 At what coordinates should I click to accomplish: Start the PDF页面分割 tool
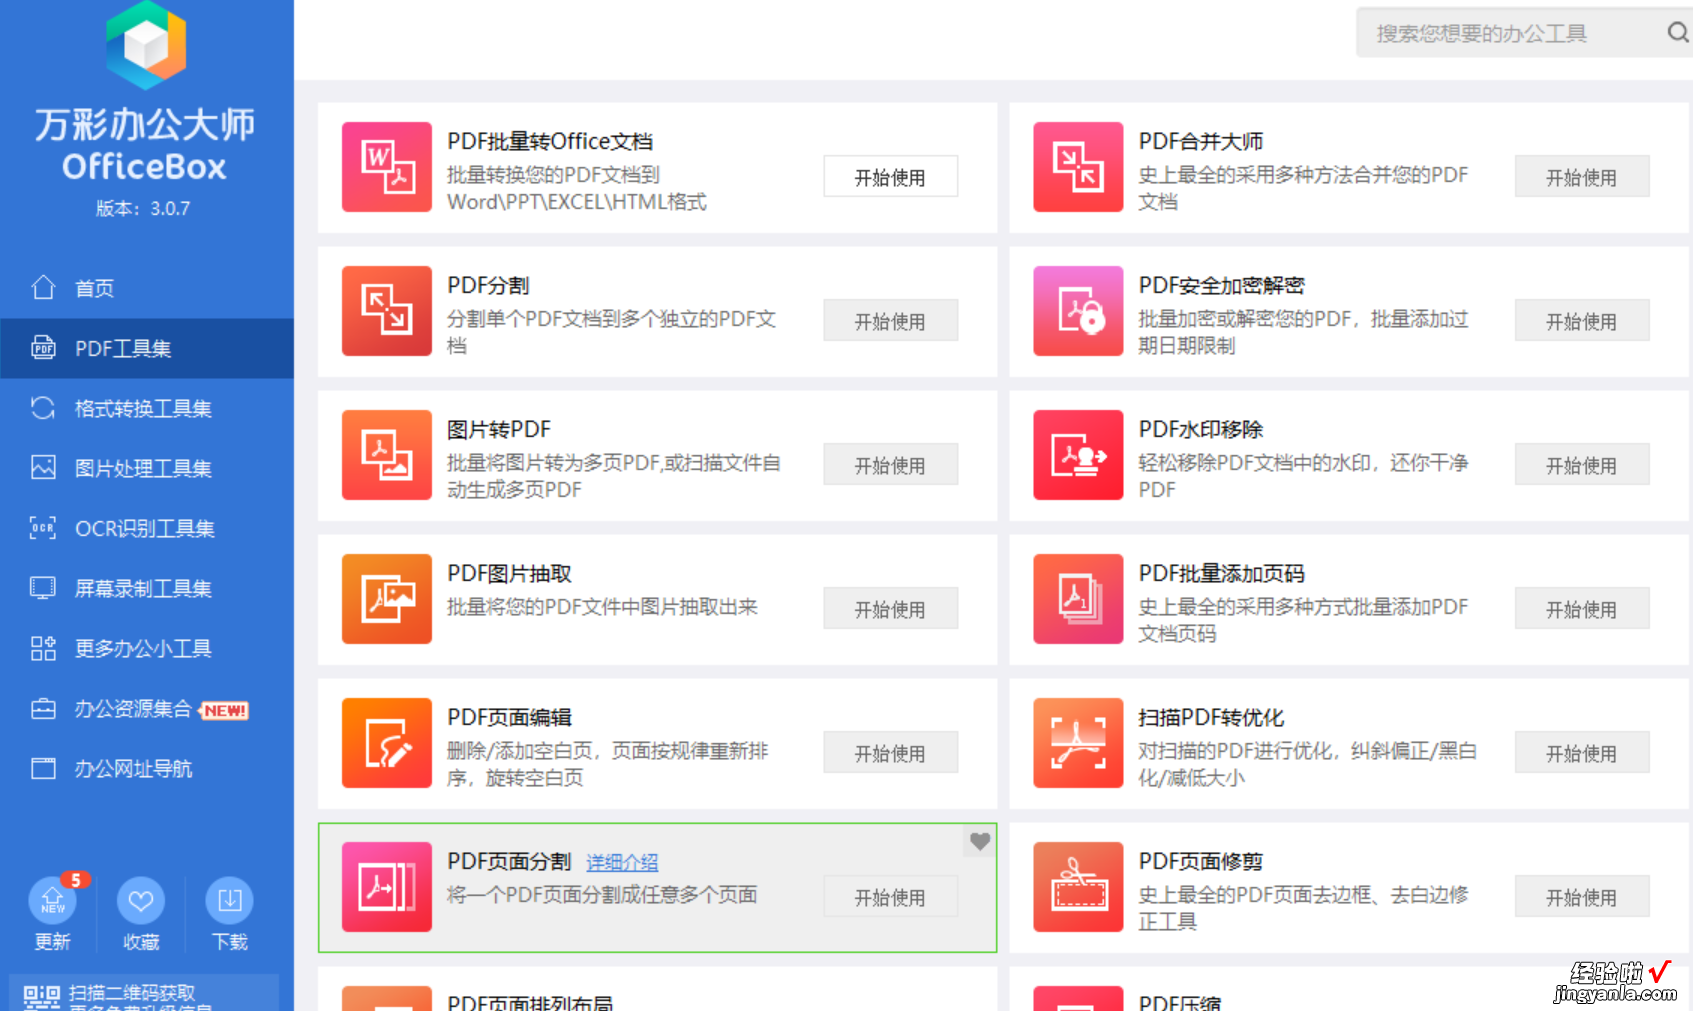pos(890,897)
